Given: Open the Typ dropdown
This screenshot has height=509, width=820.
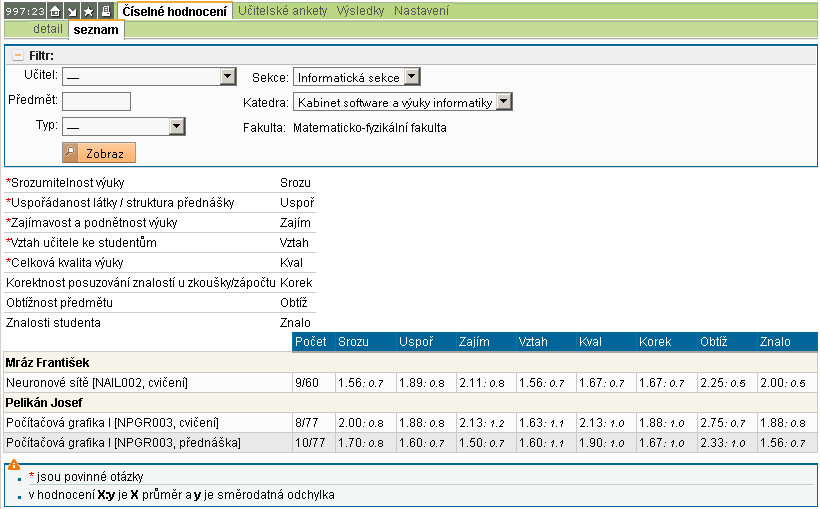Looking at the screenshot, I should pos(124,126).
